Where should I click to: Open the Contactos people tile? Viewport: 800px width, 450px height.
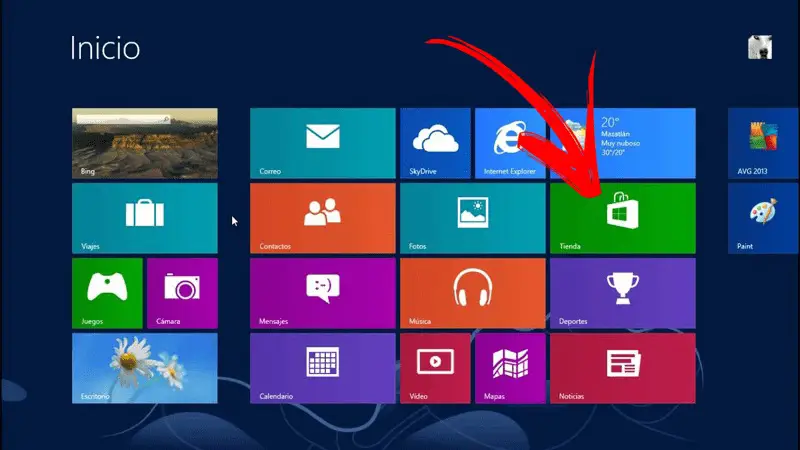point(323,218)
